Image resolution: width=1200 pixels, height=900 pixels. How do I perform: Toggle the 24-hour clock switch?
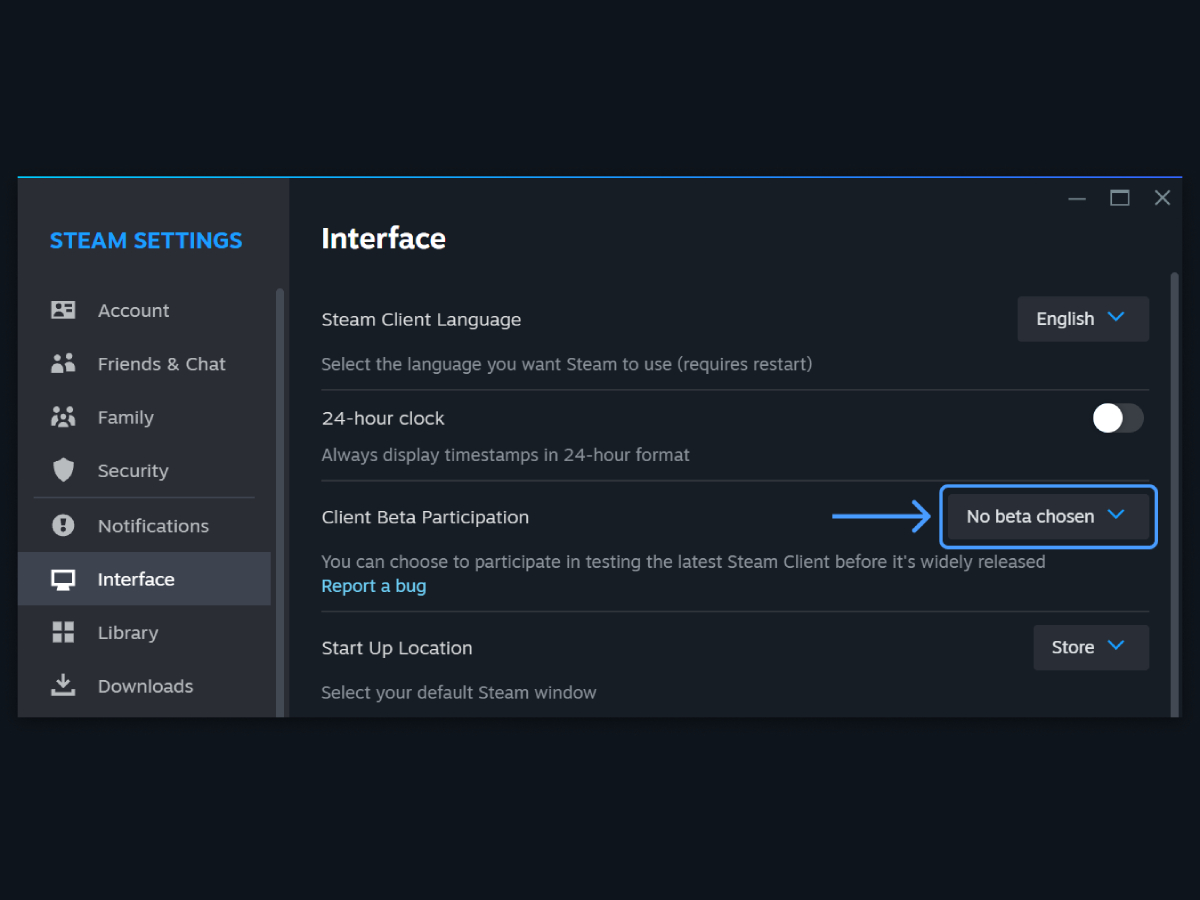coord(1117,418)
